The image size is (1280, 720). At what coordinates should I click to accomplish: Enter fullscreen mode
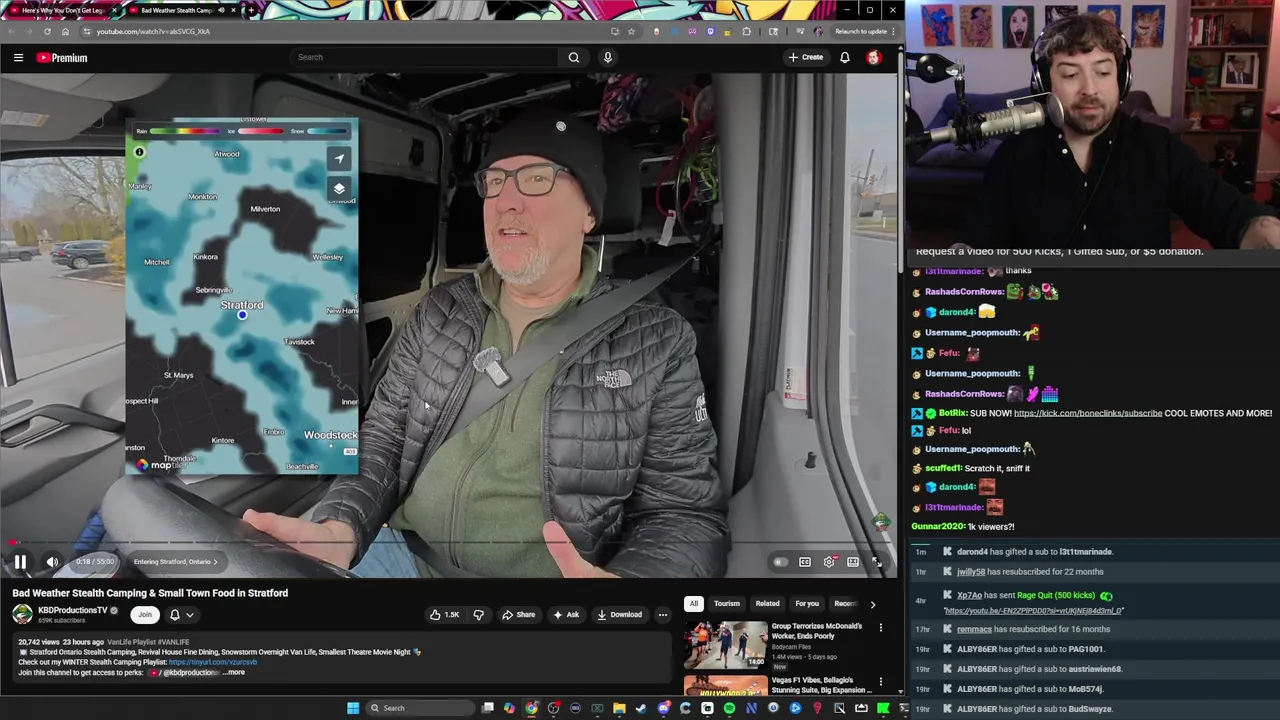[x=877, y=562]
